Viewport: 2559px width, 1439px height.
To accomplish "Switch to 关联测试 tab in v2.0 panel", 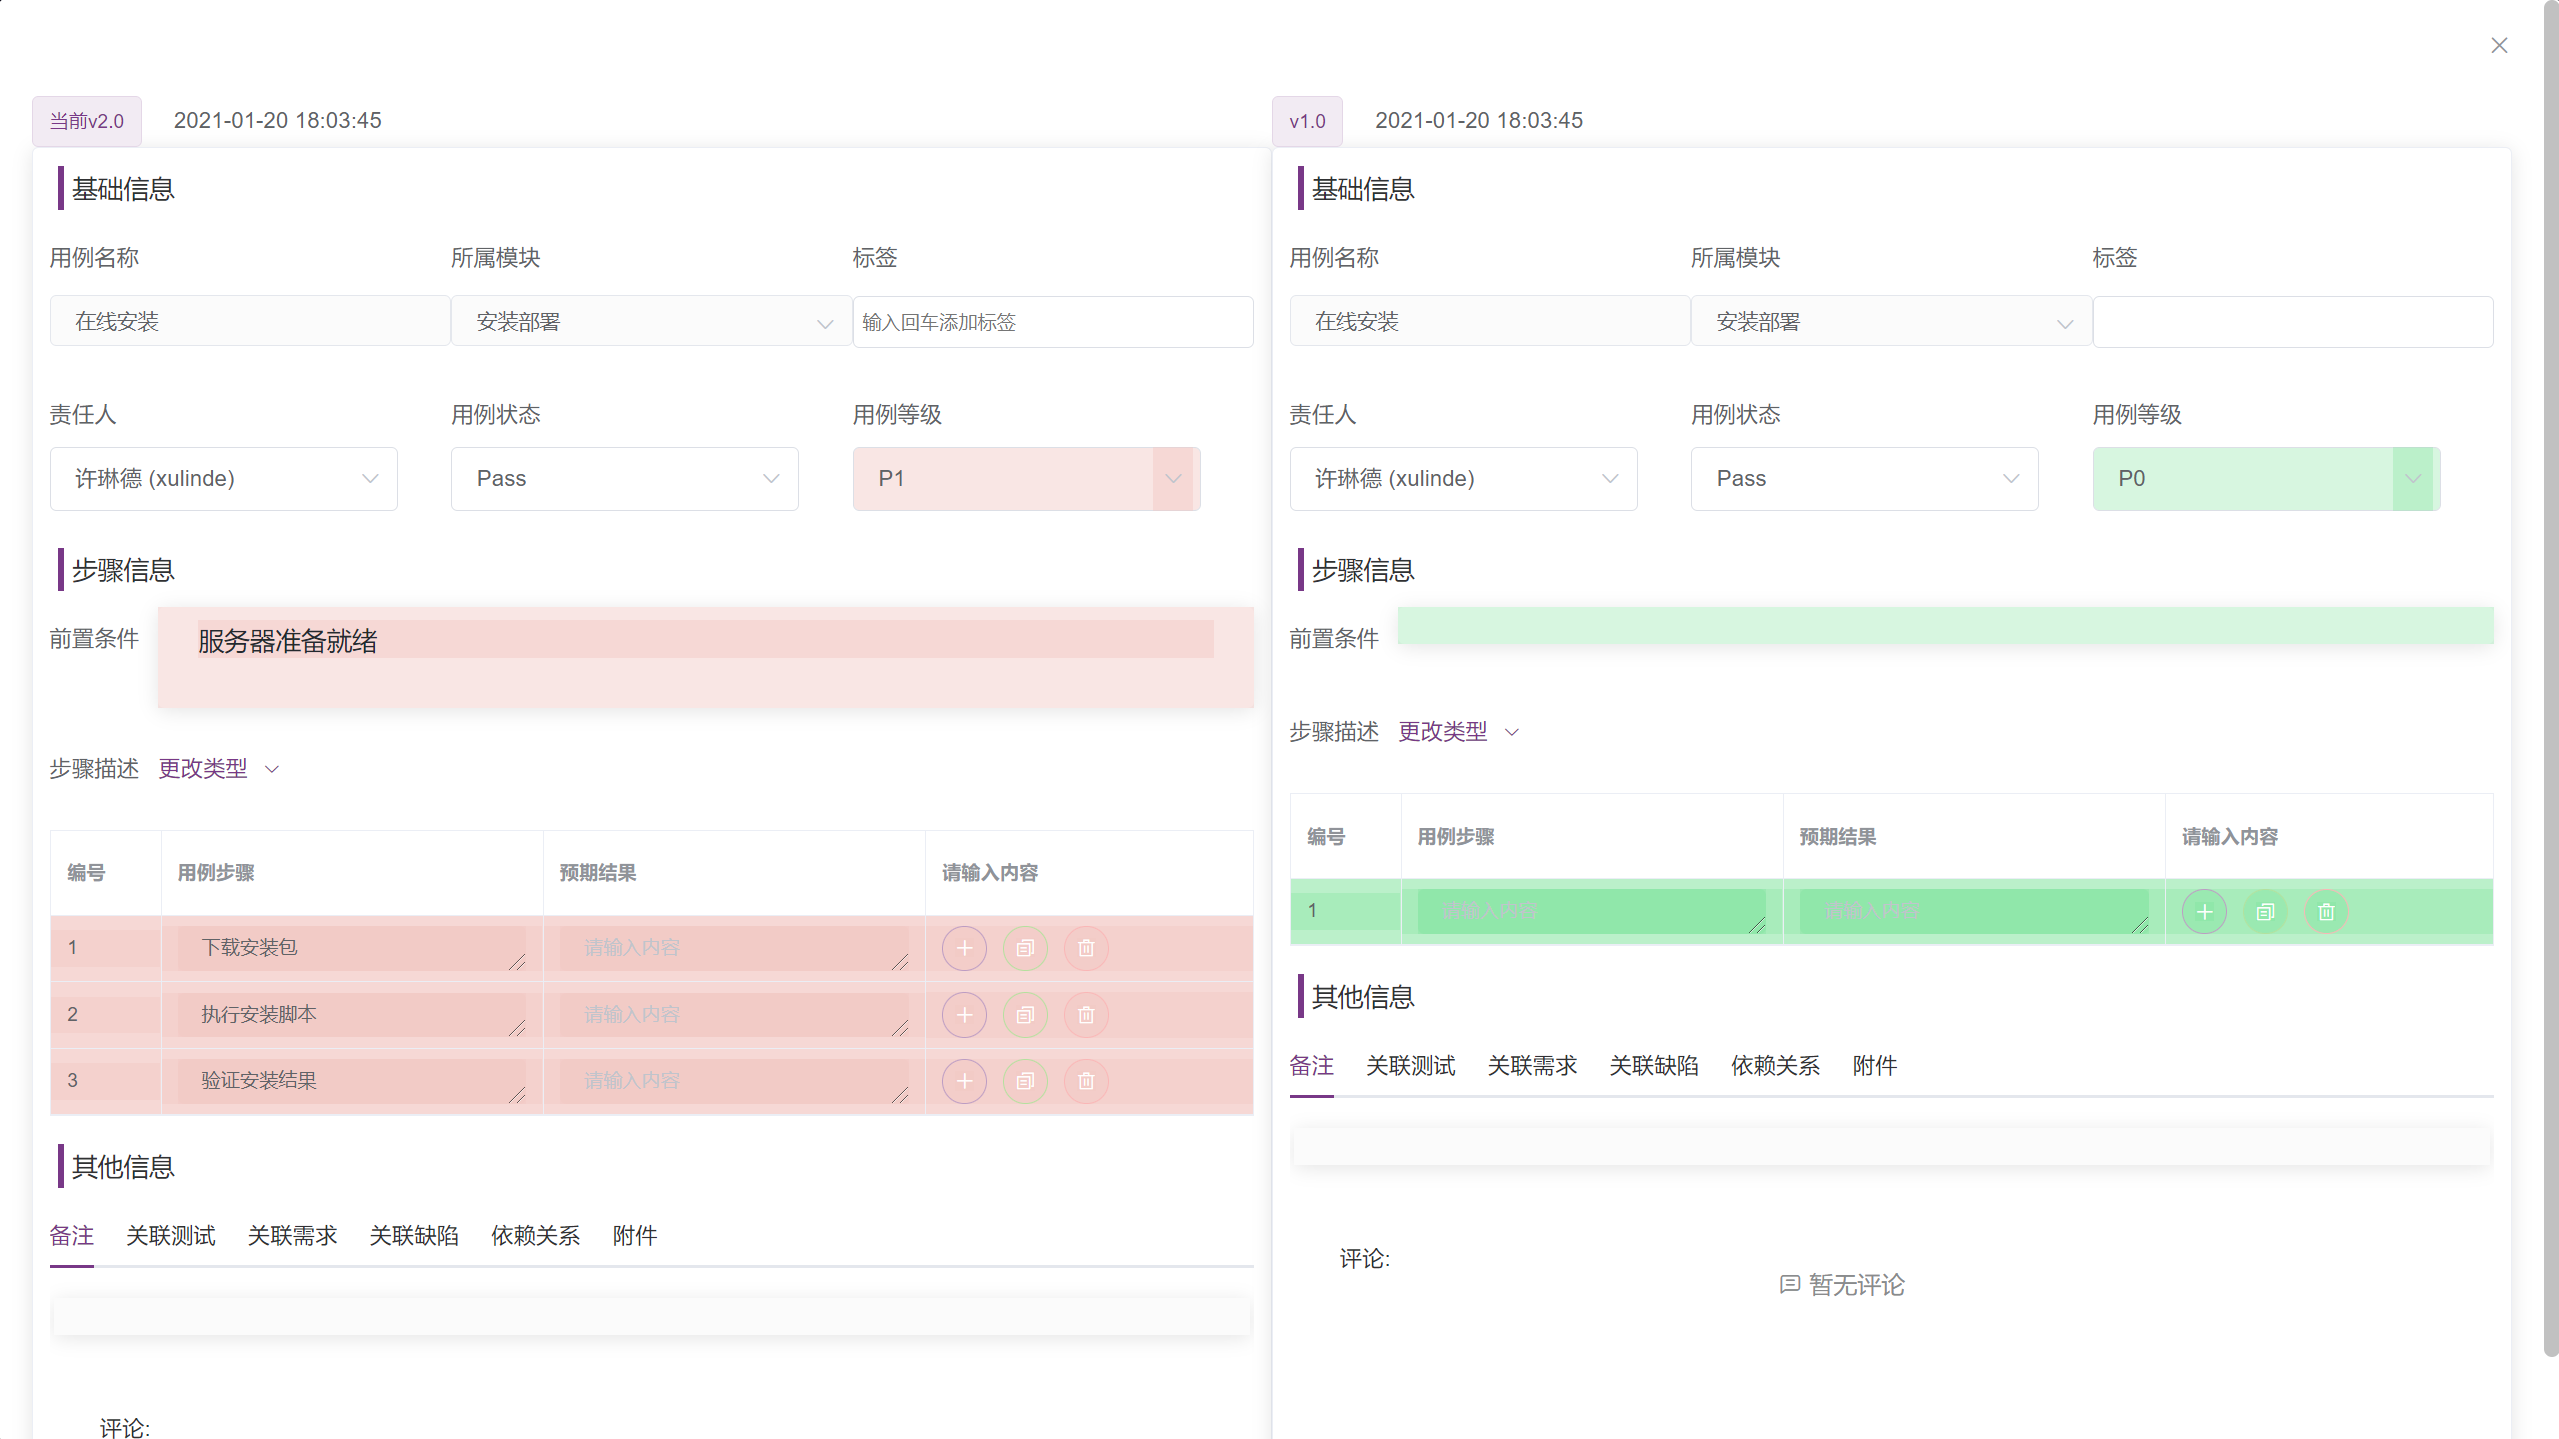I will [171, 1235].
